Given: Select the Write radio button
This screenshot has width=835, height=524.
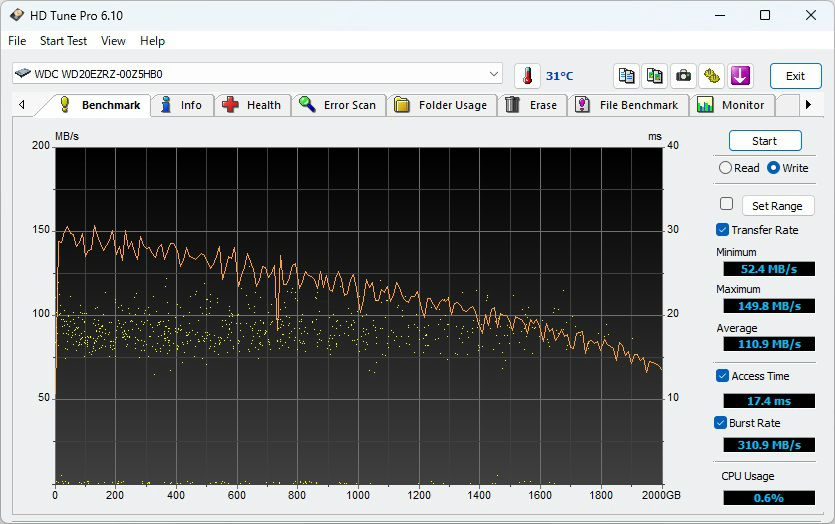Looking at the screenshot, I should (x=773, y=168).
